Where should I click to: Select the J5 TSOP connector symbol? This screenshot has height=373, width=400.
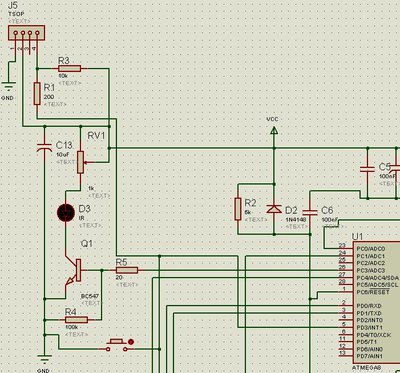click(26, 33)
